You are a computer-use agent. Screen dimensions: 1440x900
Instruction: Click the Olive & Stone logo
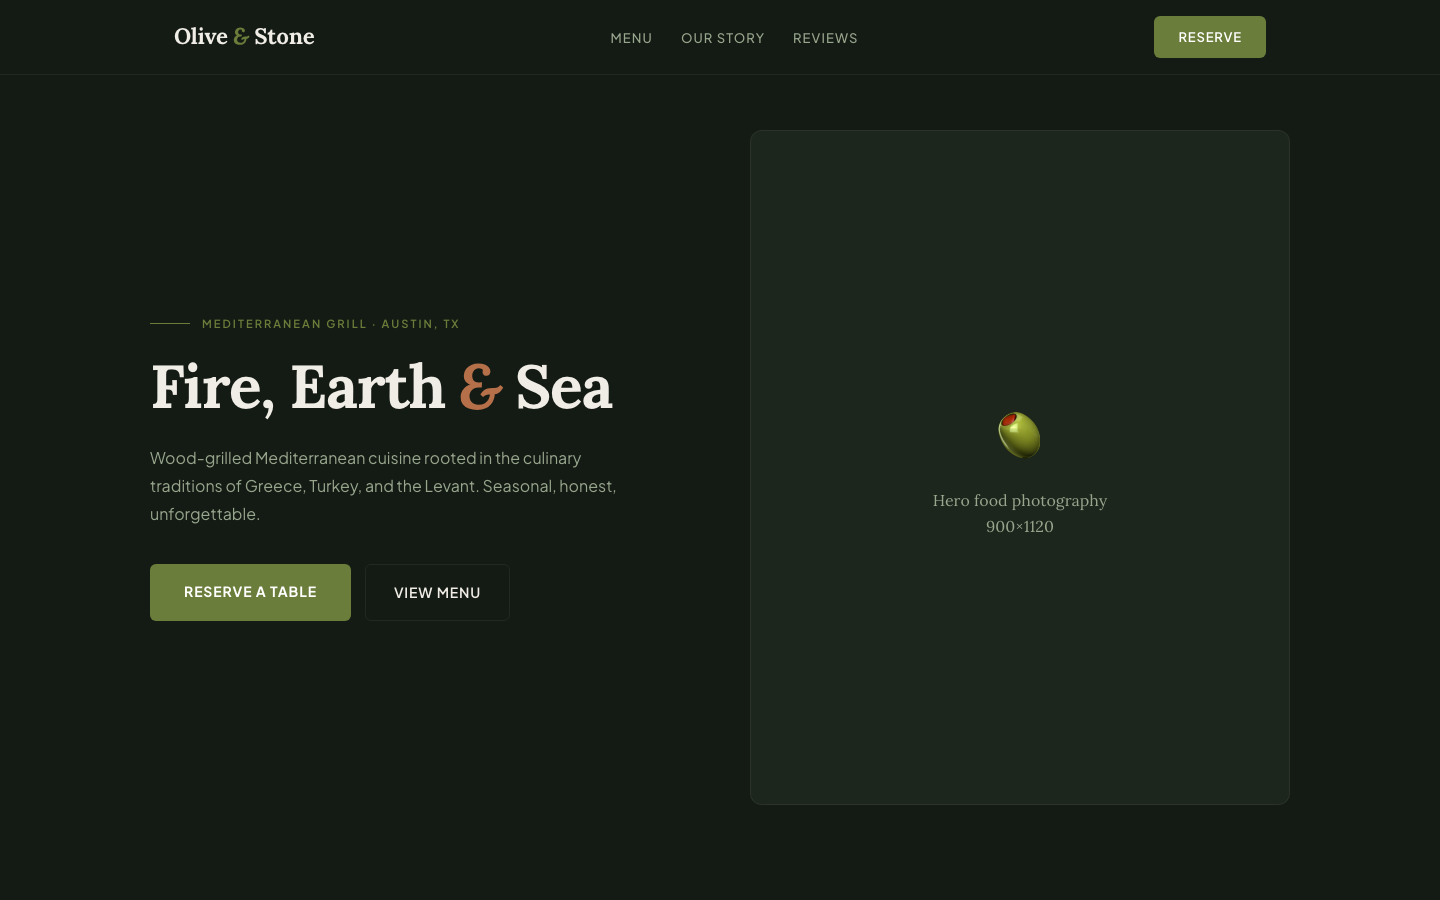(244, 37)
